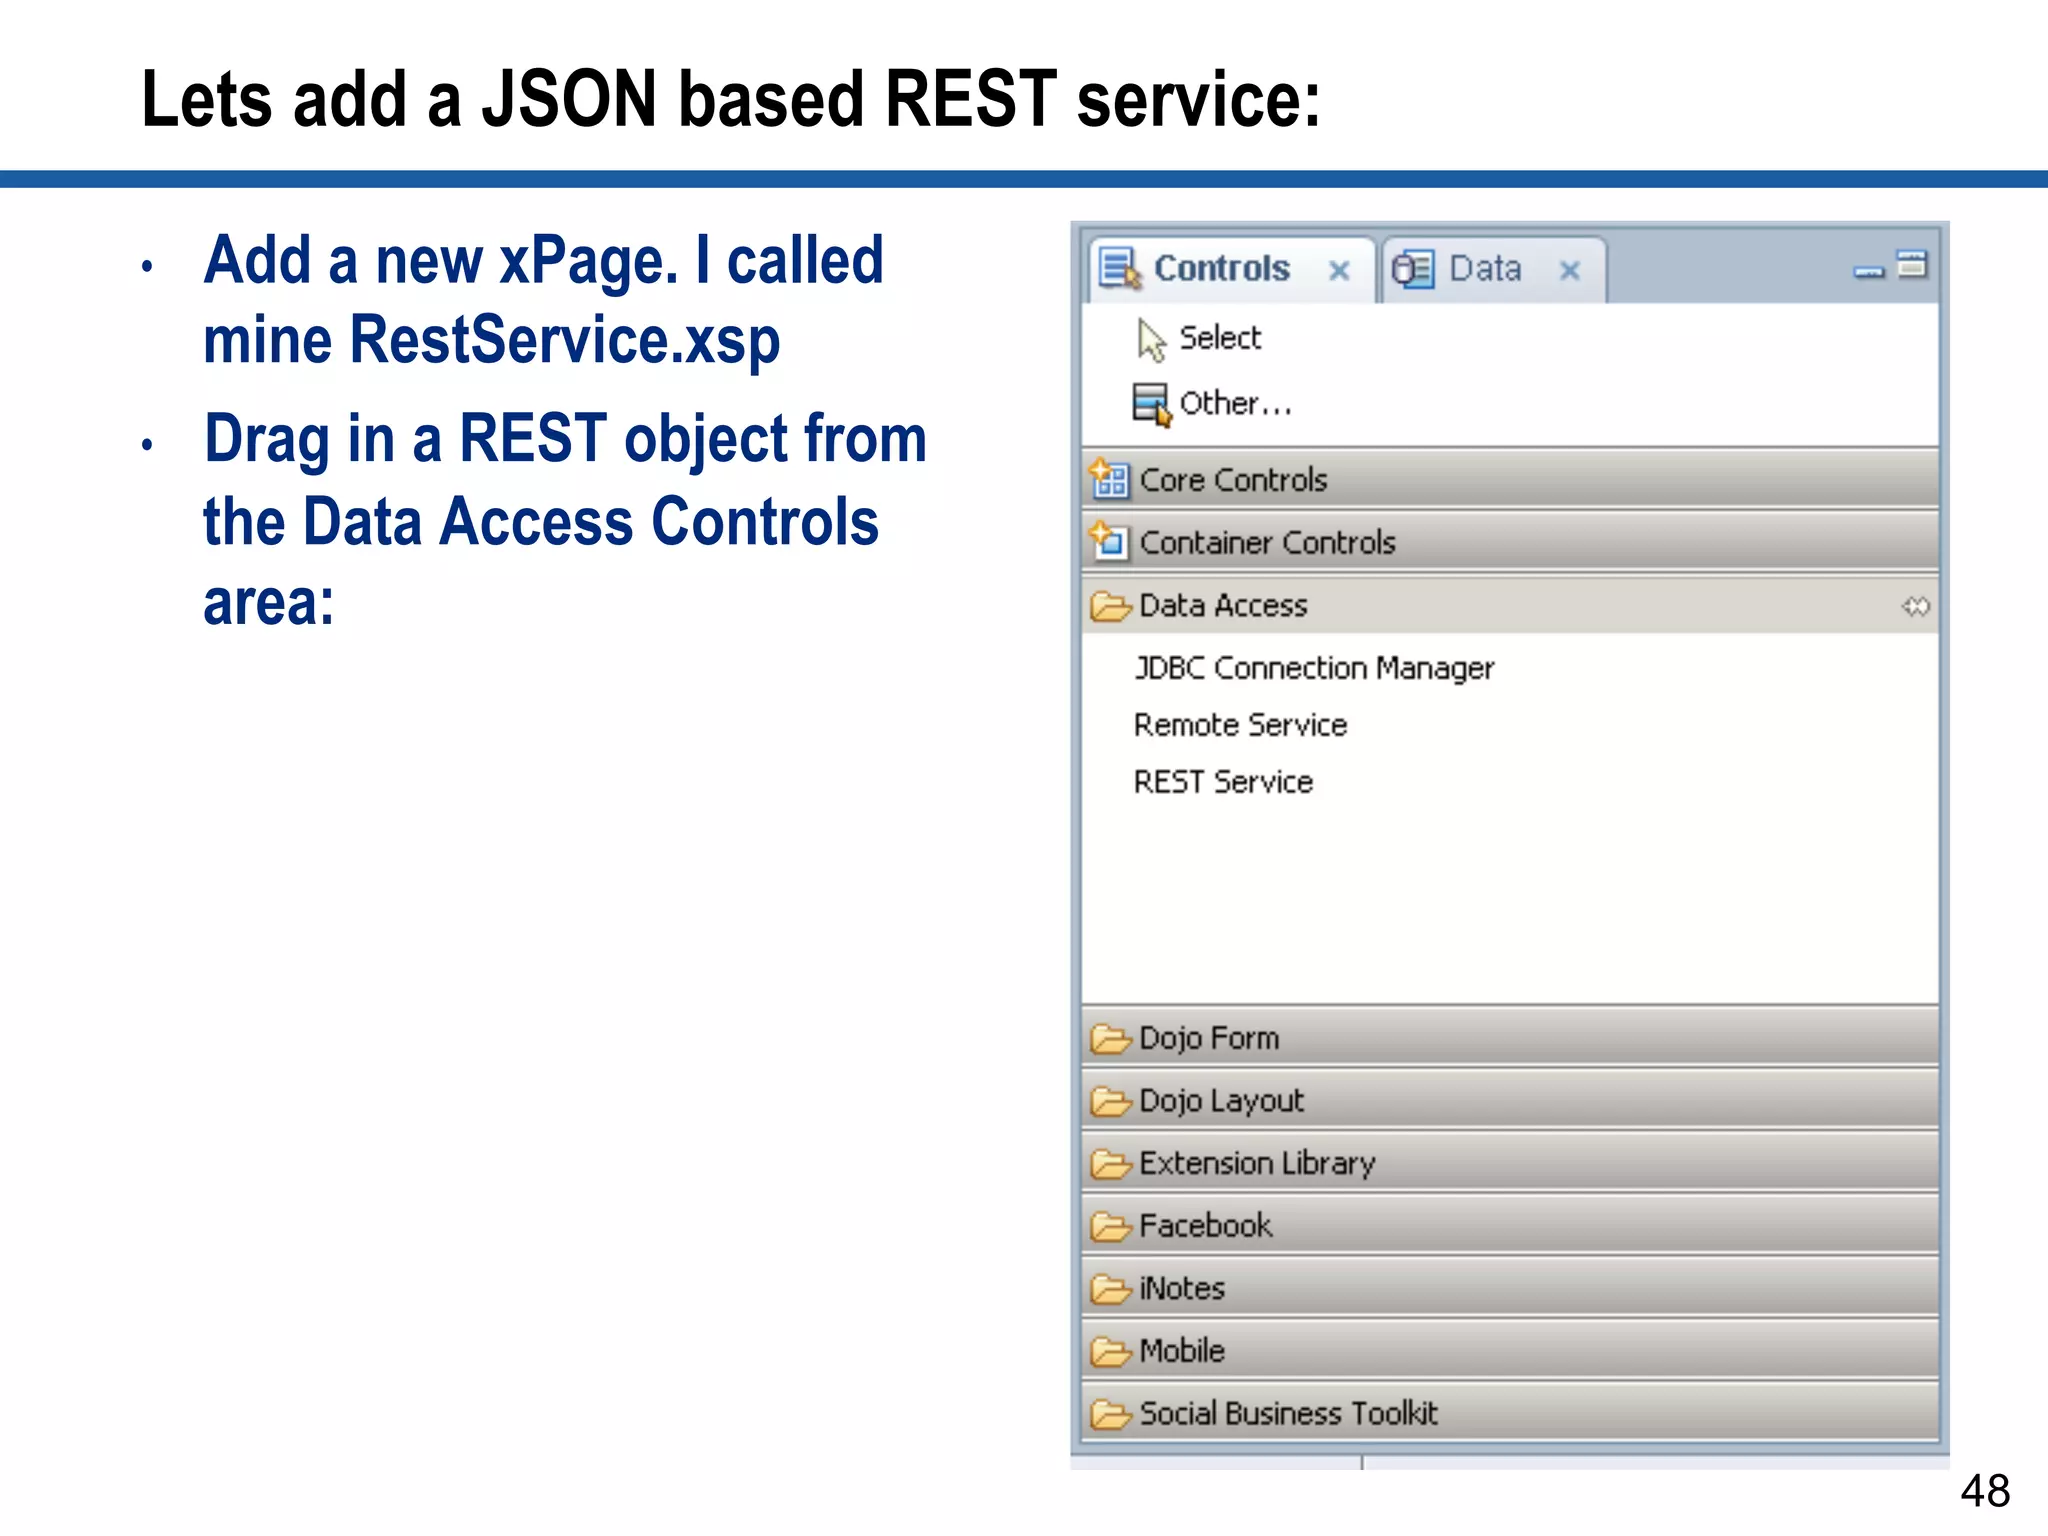Click the Other... label
The width and height of the screenshot is (2048, 1536).
point(1236,403)
